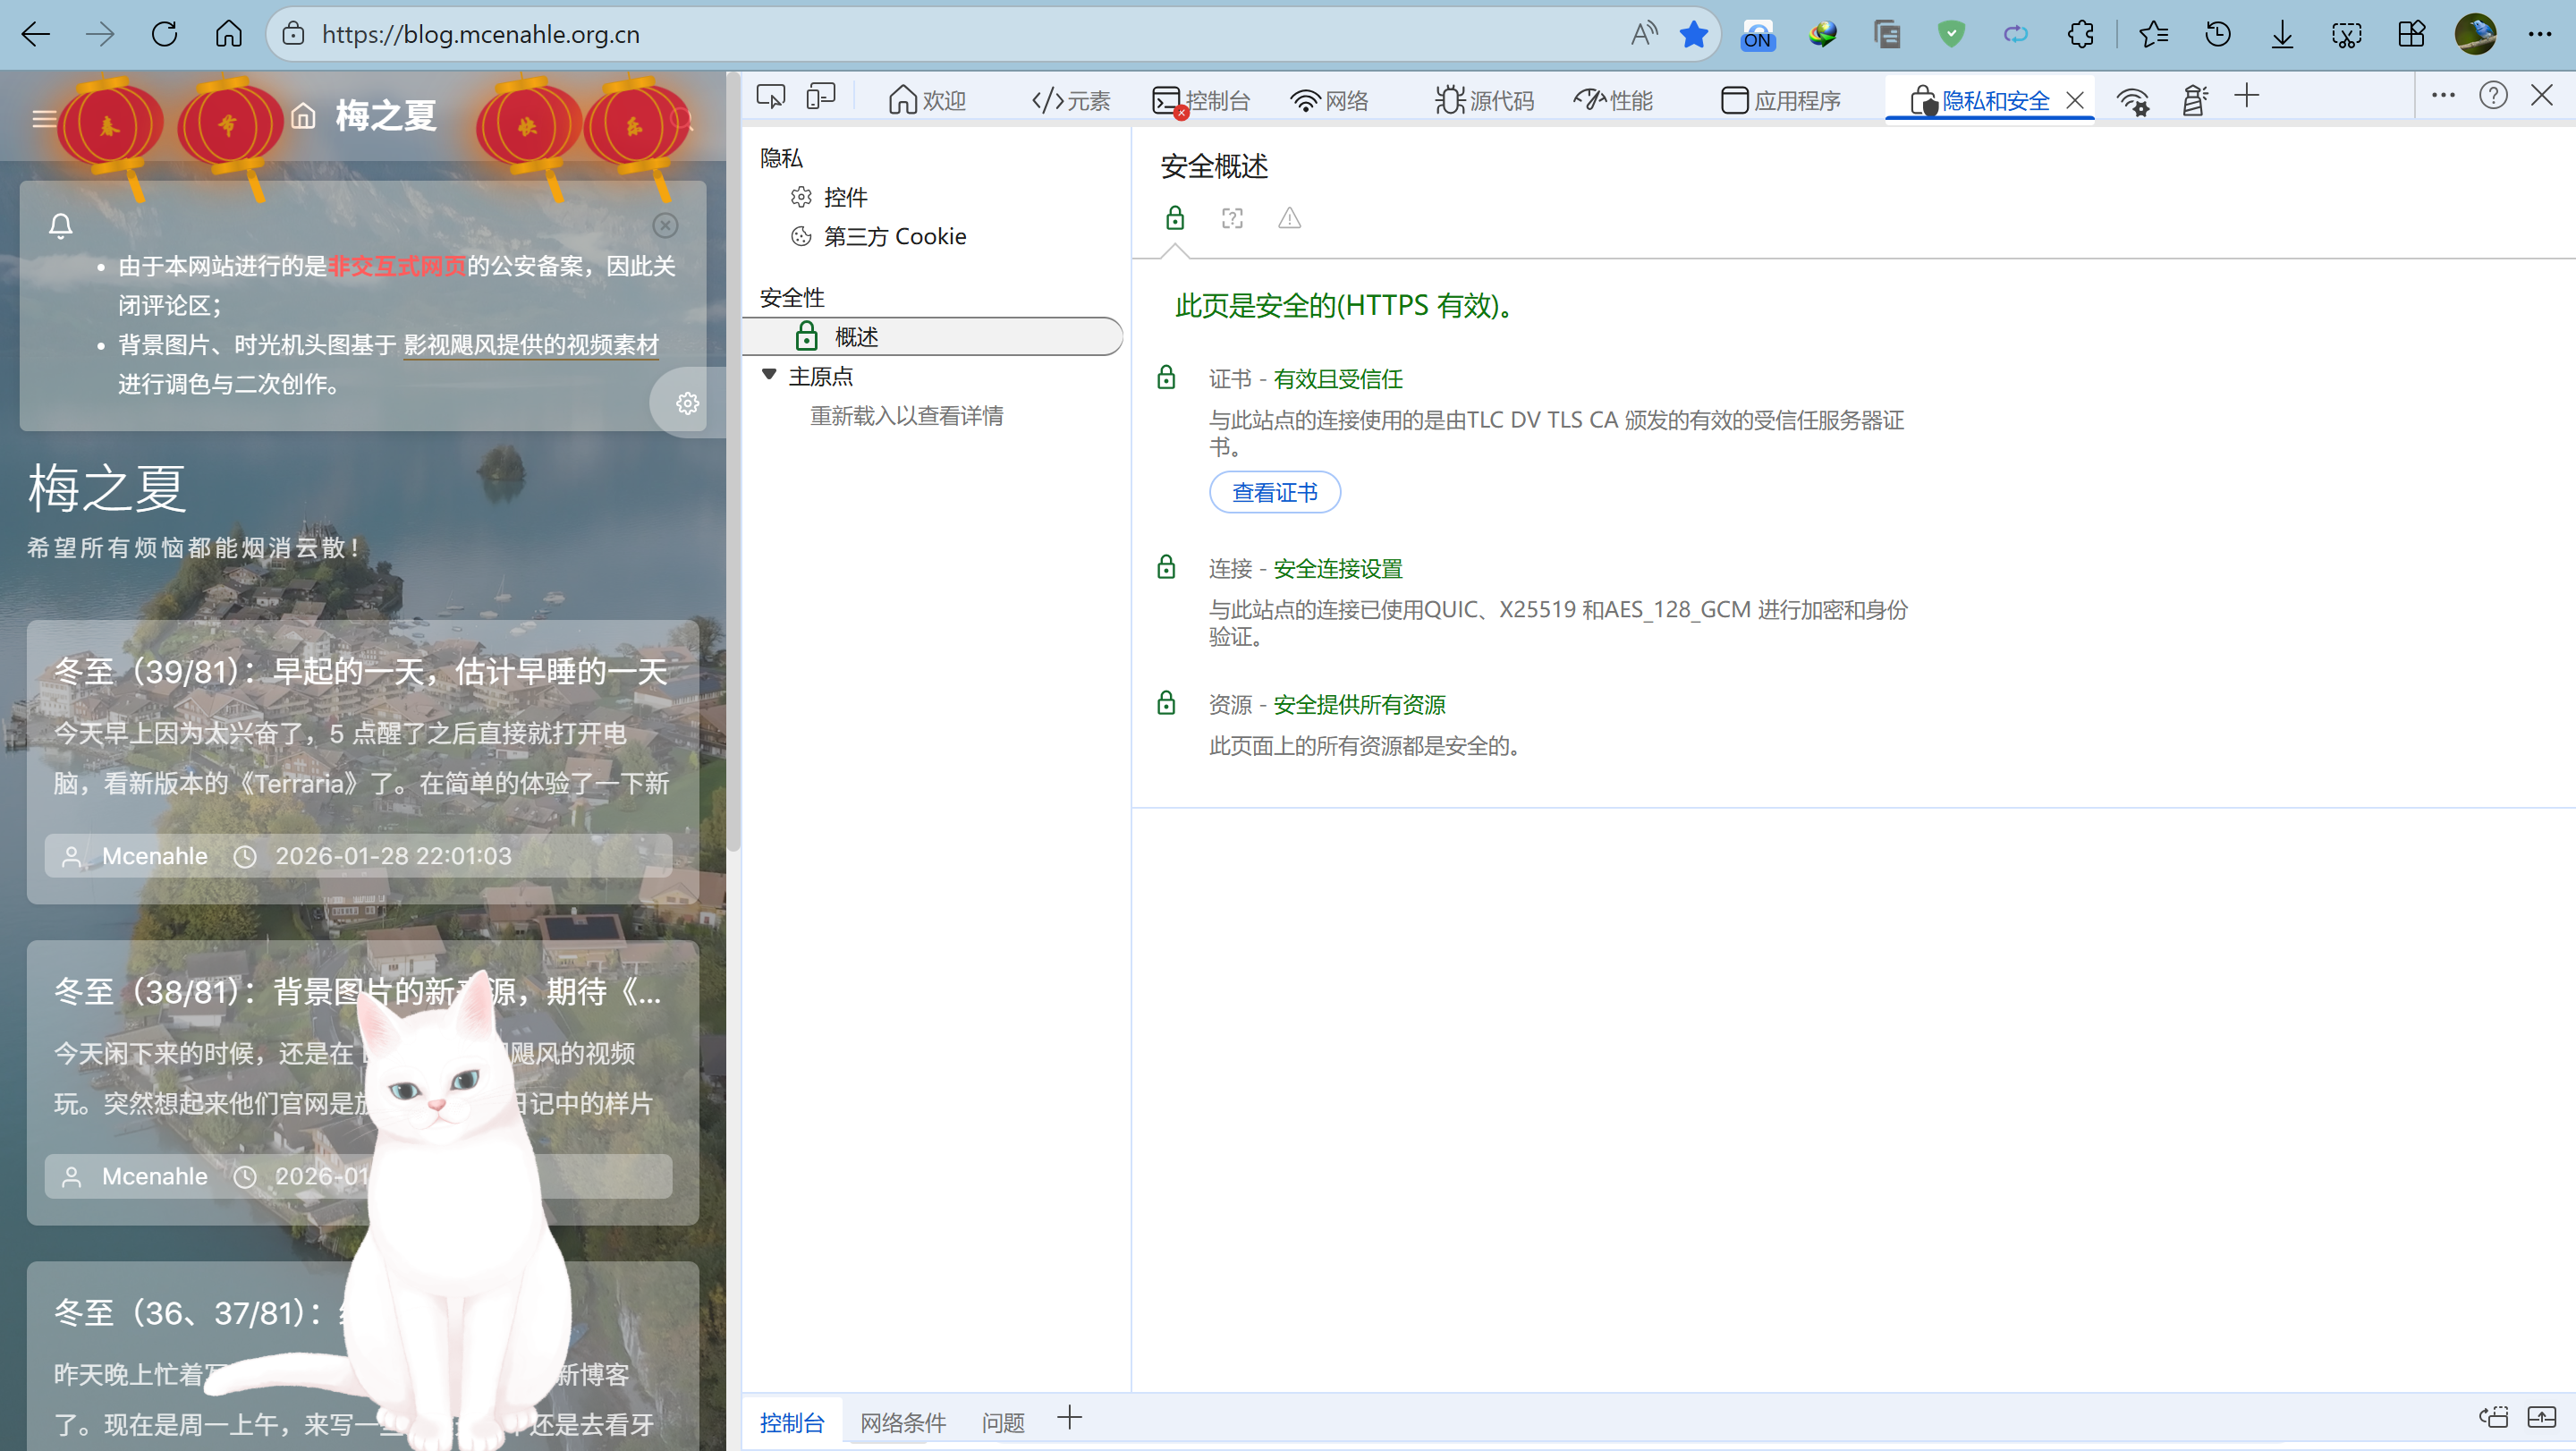Screen dimensions: 2576x1451
Task: Click the 查看证书 button
Action: click(1274, 492)
